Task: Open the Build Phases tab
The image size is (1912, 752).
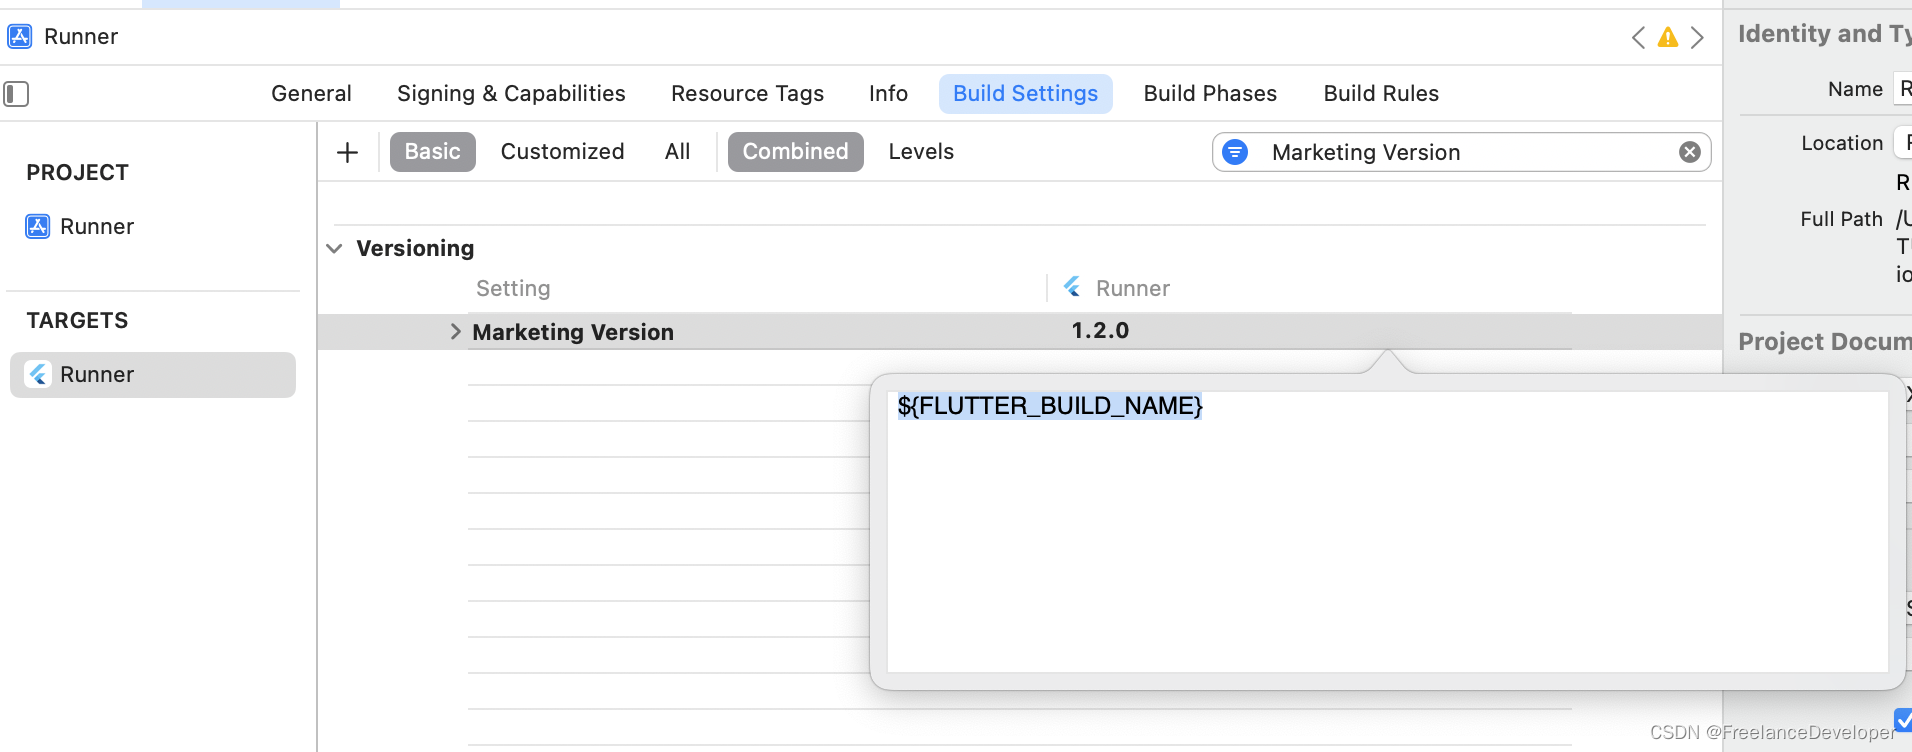Action: coord(1210,94)
